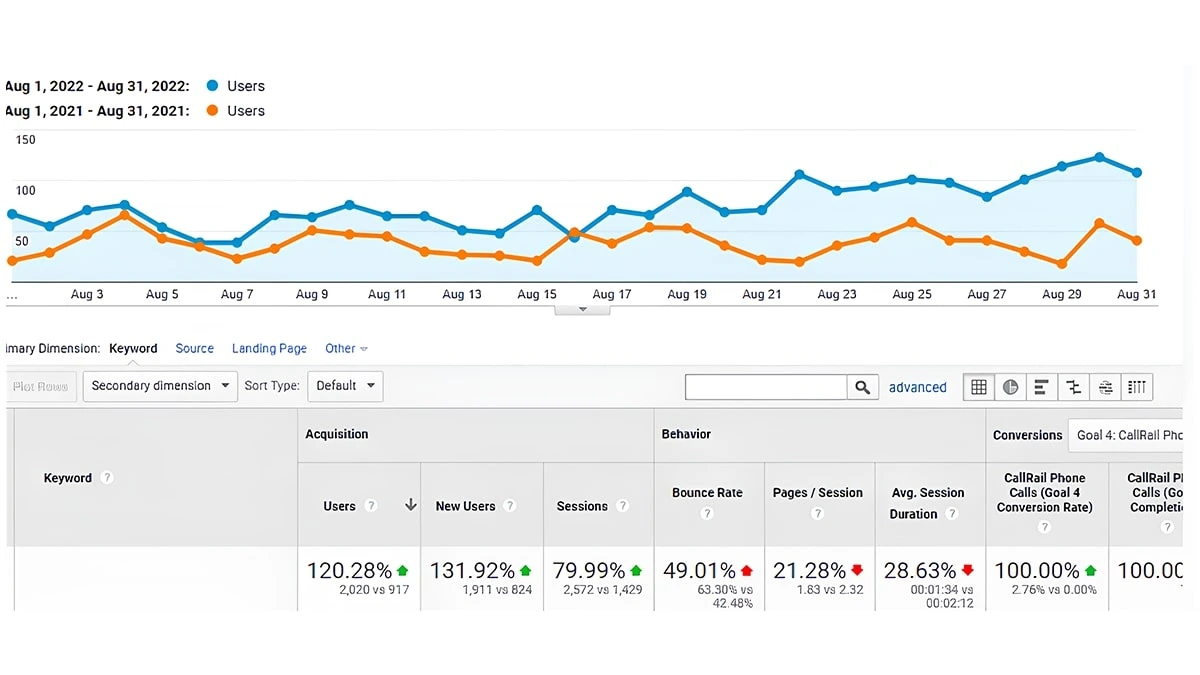This screenshot has height=675, width=1200.
Task: Open the advanced filter link
Action: coord(917,387)
